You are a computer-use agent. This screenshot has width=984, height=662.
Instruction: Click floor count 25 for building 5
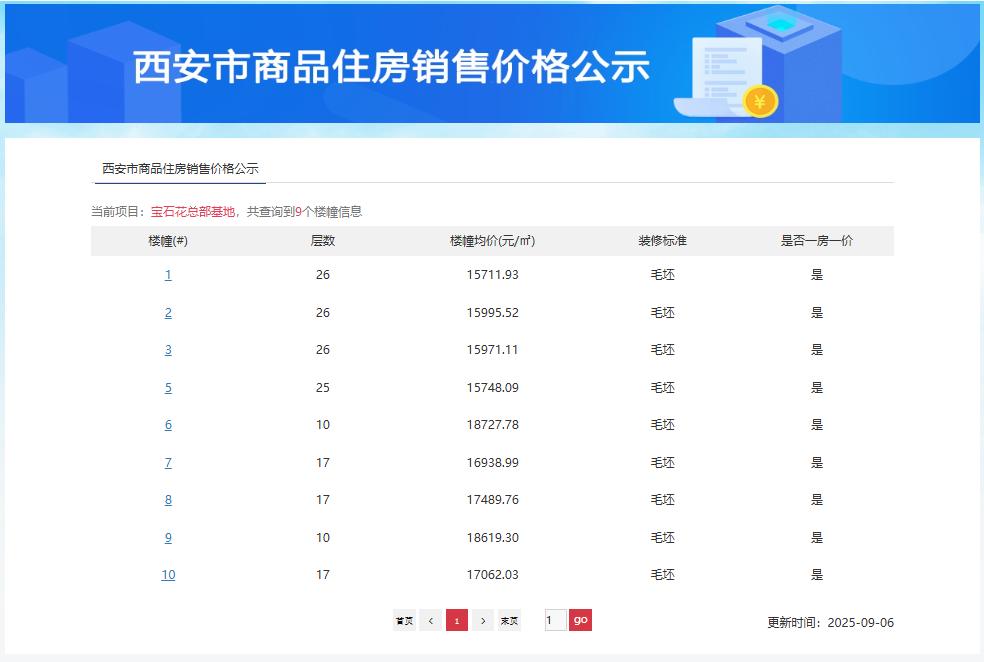tap(323, 388)
